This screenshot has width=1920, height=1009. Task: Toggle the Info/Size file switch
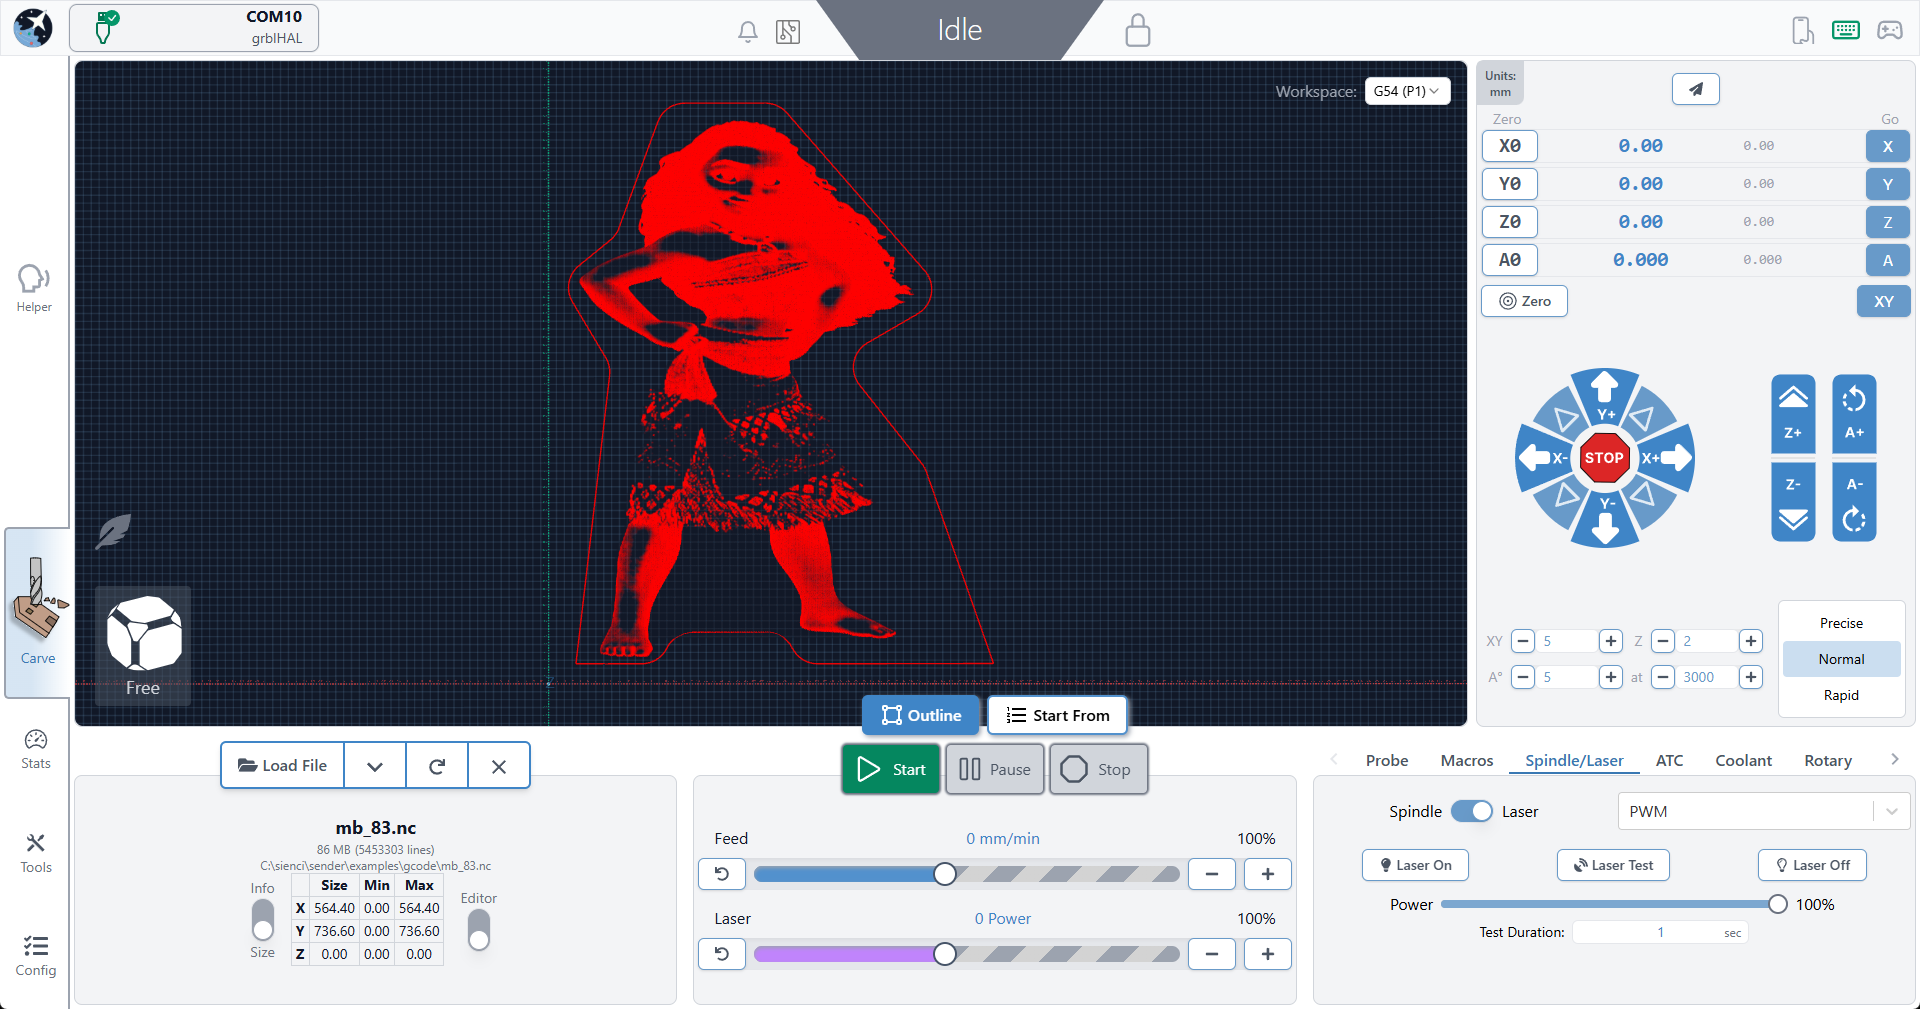coord(263,920)
